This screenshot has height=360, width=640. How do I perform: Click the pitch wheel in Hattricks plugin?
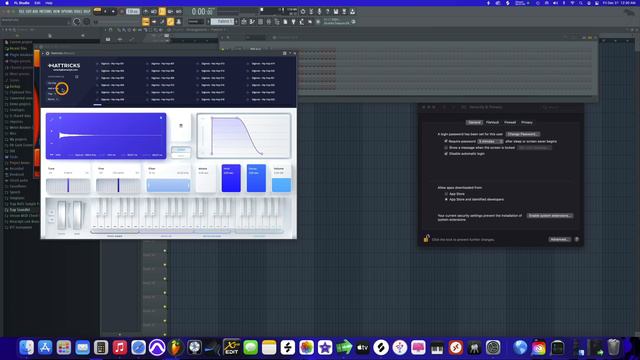click(62, 215)
